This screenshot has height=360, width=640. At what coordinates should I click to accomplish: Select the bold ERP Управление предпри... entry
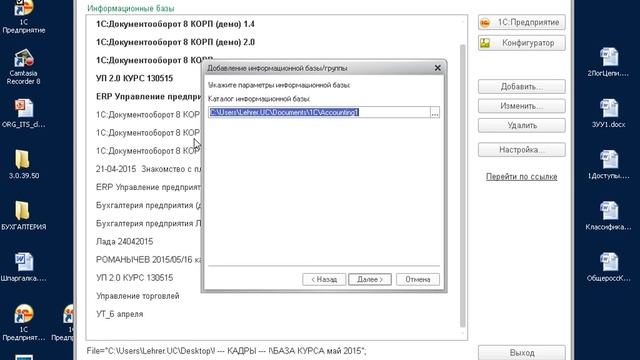(x=149, y=96)
